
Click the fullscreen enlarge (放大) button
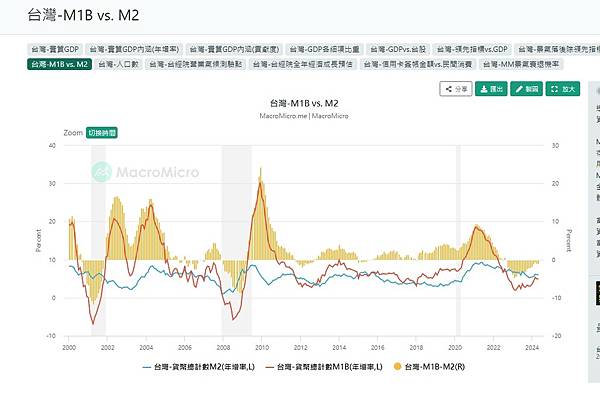tap(562, 89)
